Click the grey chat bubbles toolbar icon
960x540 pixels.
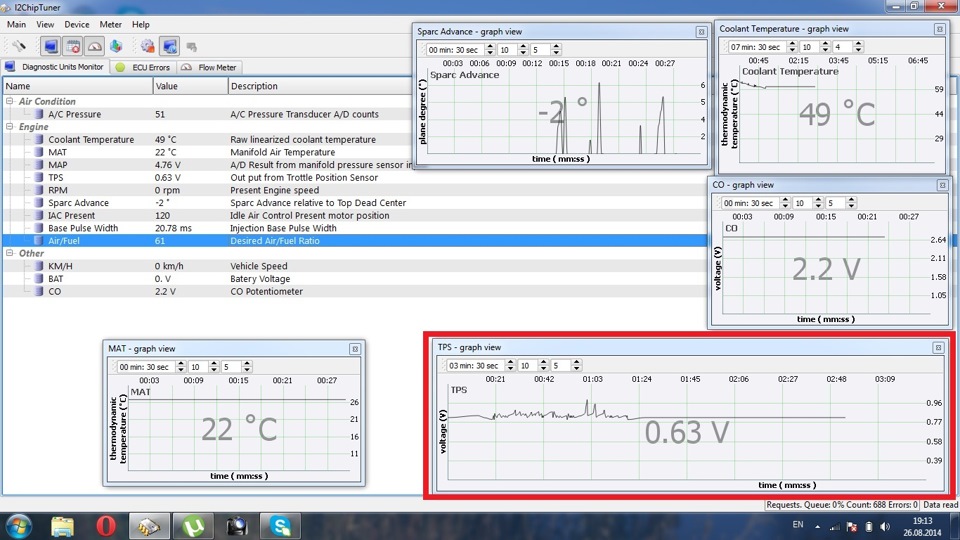pyautogui.click(x=192, y=47)
